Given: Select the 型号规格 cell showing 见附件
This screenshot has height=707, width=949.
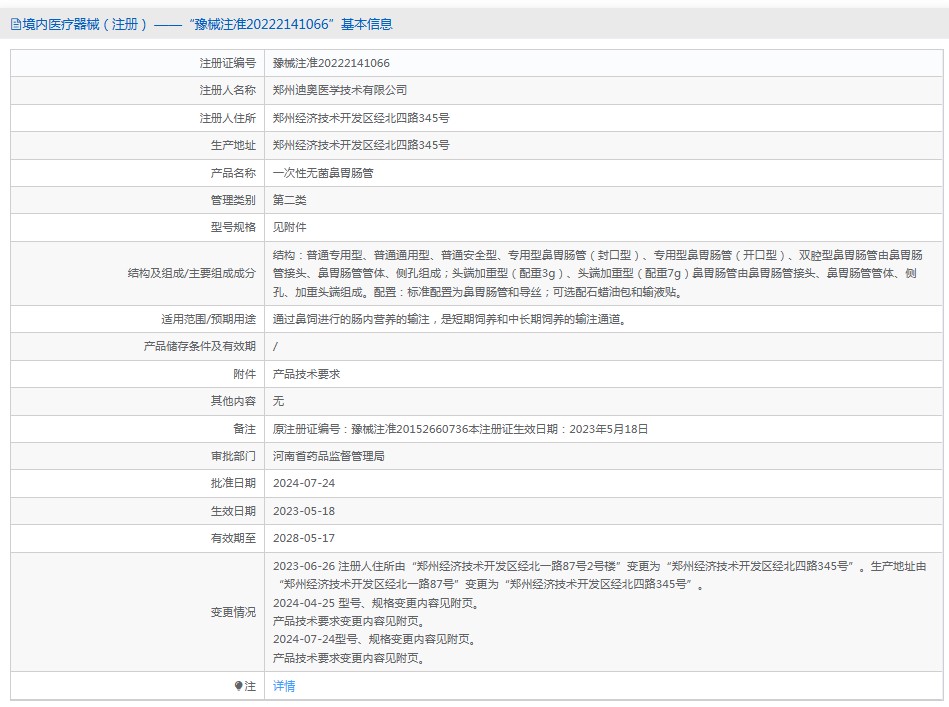Looking at the screenshot, I should 290,227.
